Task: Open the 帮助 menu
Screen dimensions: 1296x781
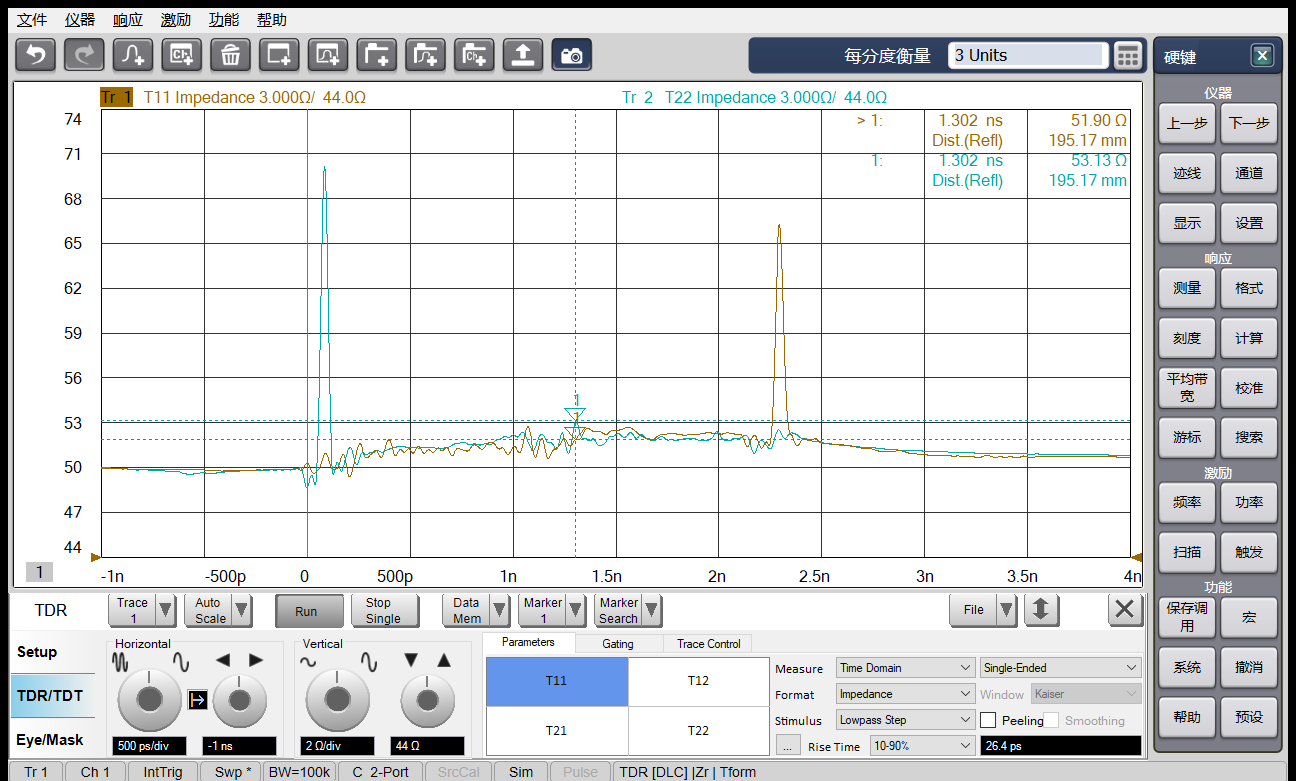Action: [x=272, y=20]
